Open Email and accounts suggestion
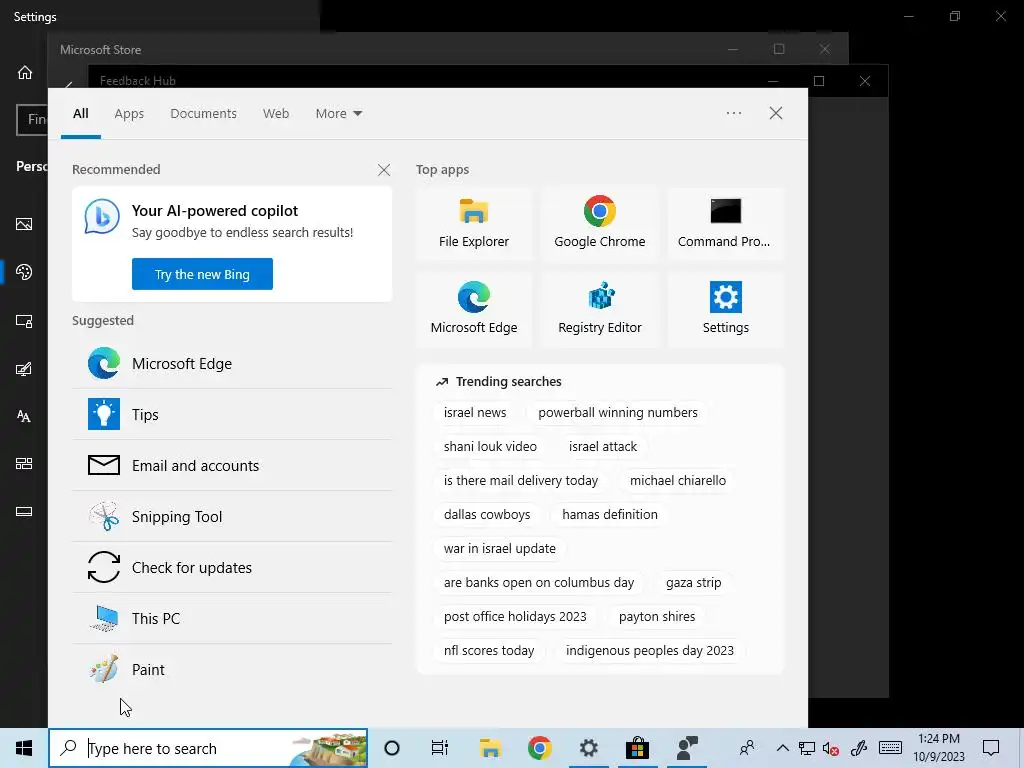The image size is (1024, 768). (232, 466)
